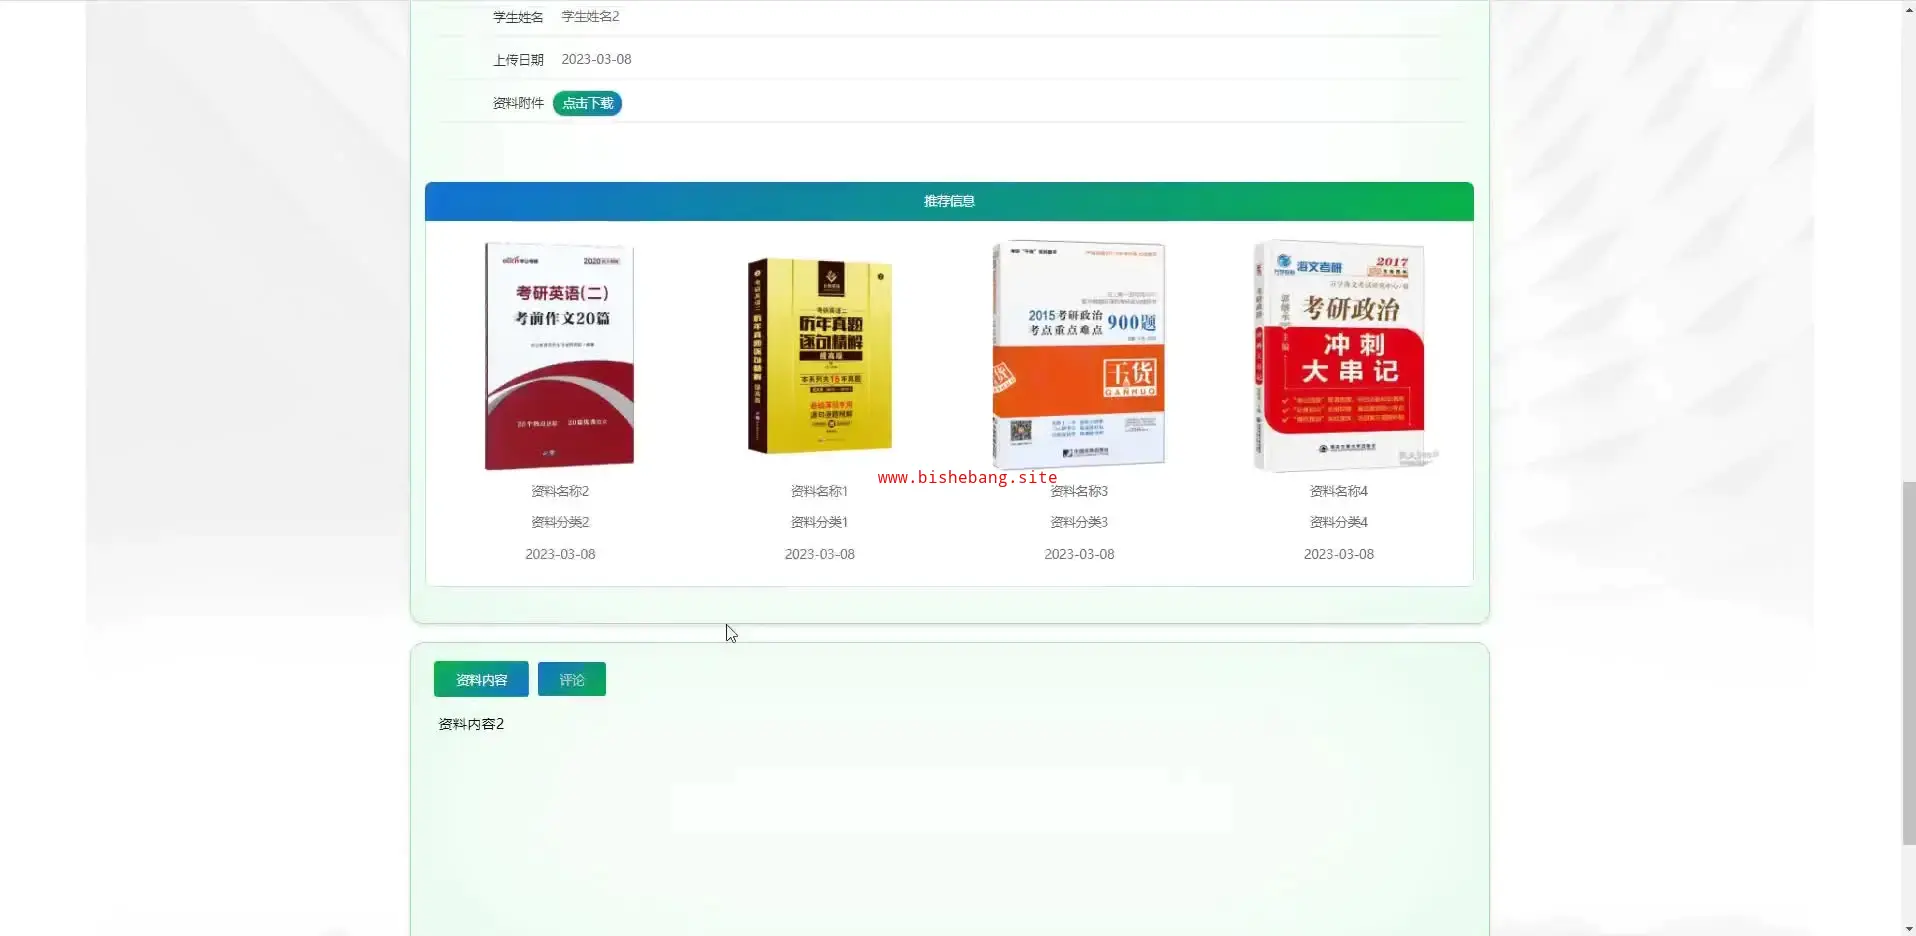Click the 上传日期 field label

coord(518,60)
